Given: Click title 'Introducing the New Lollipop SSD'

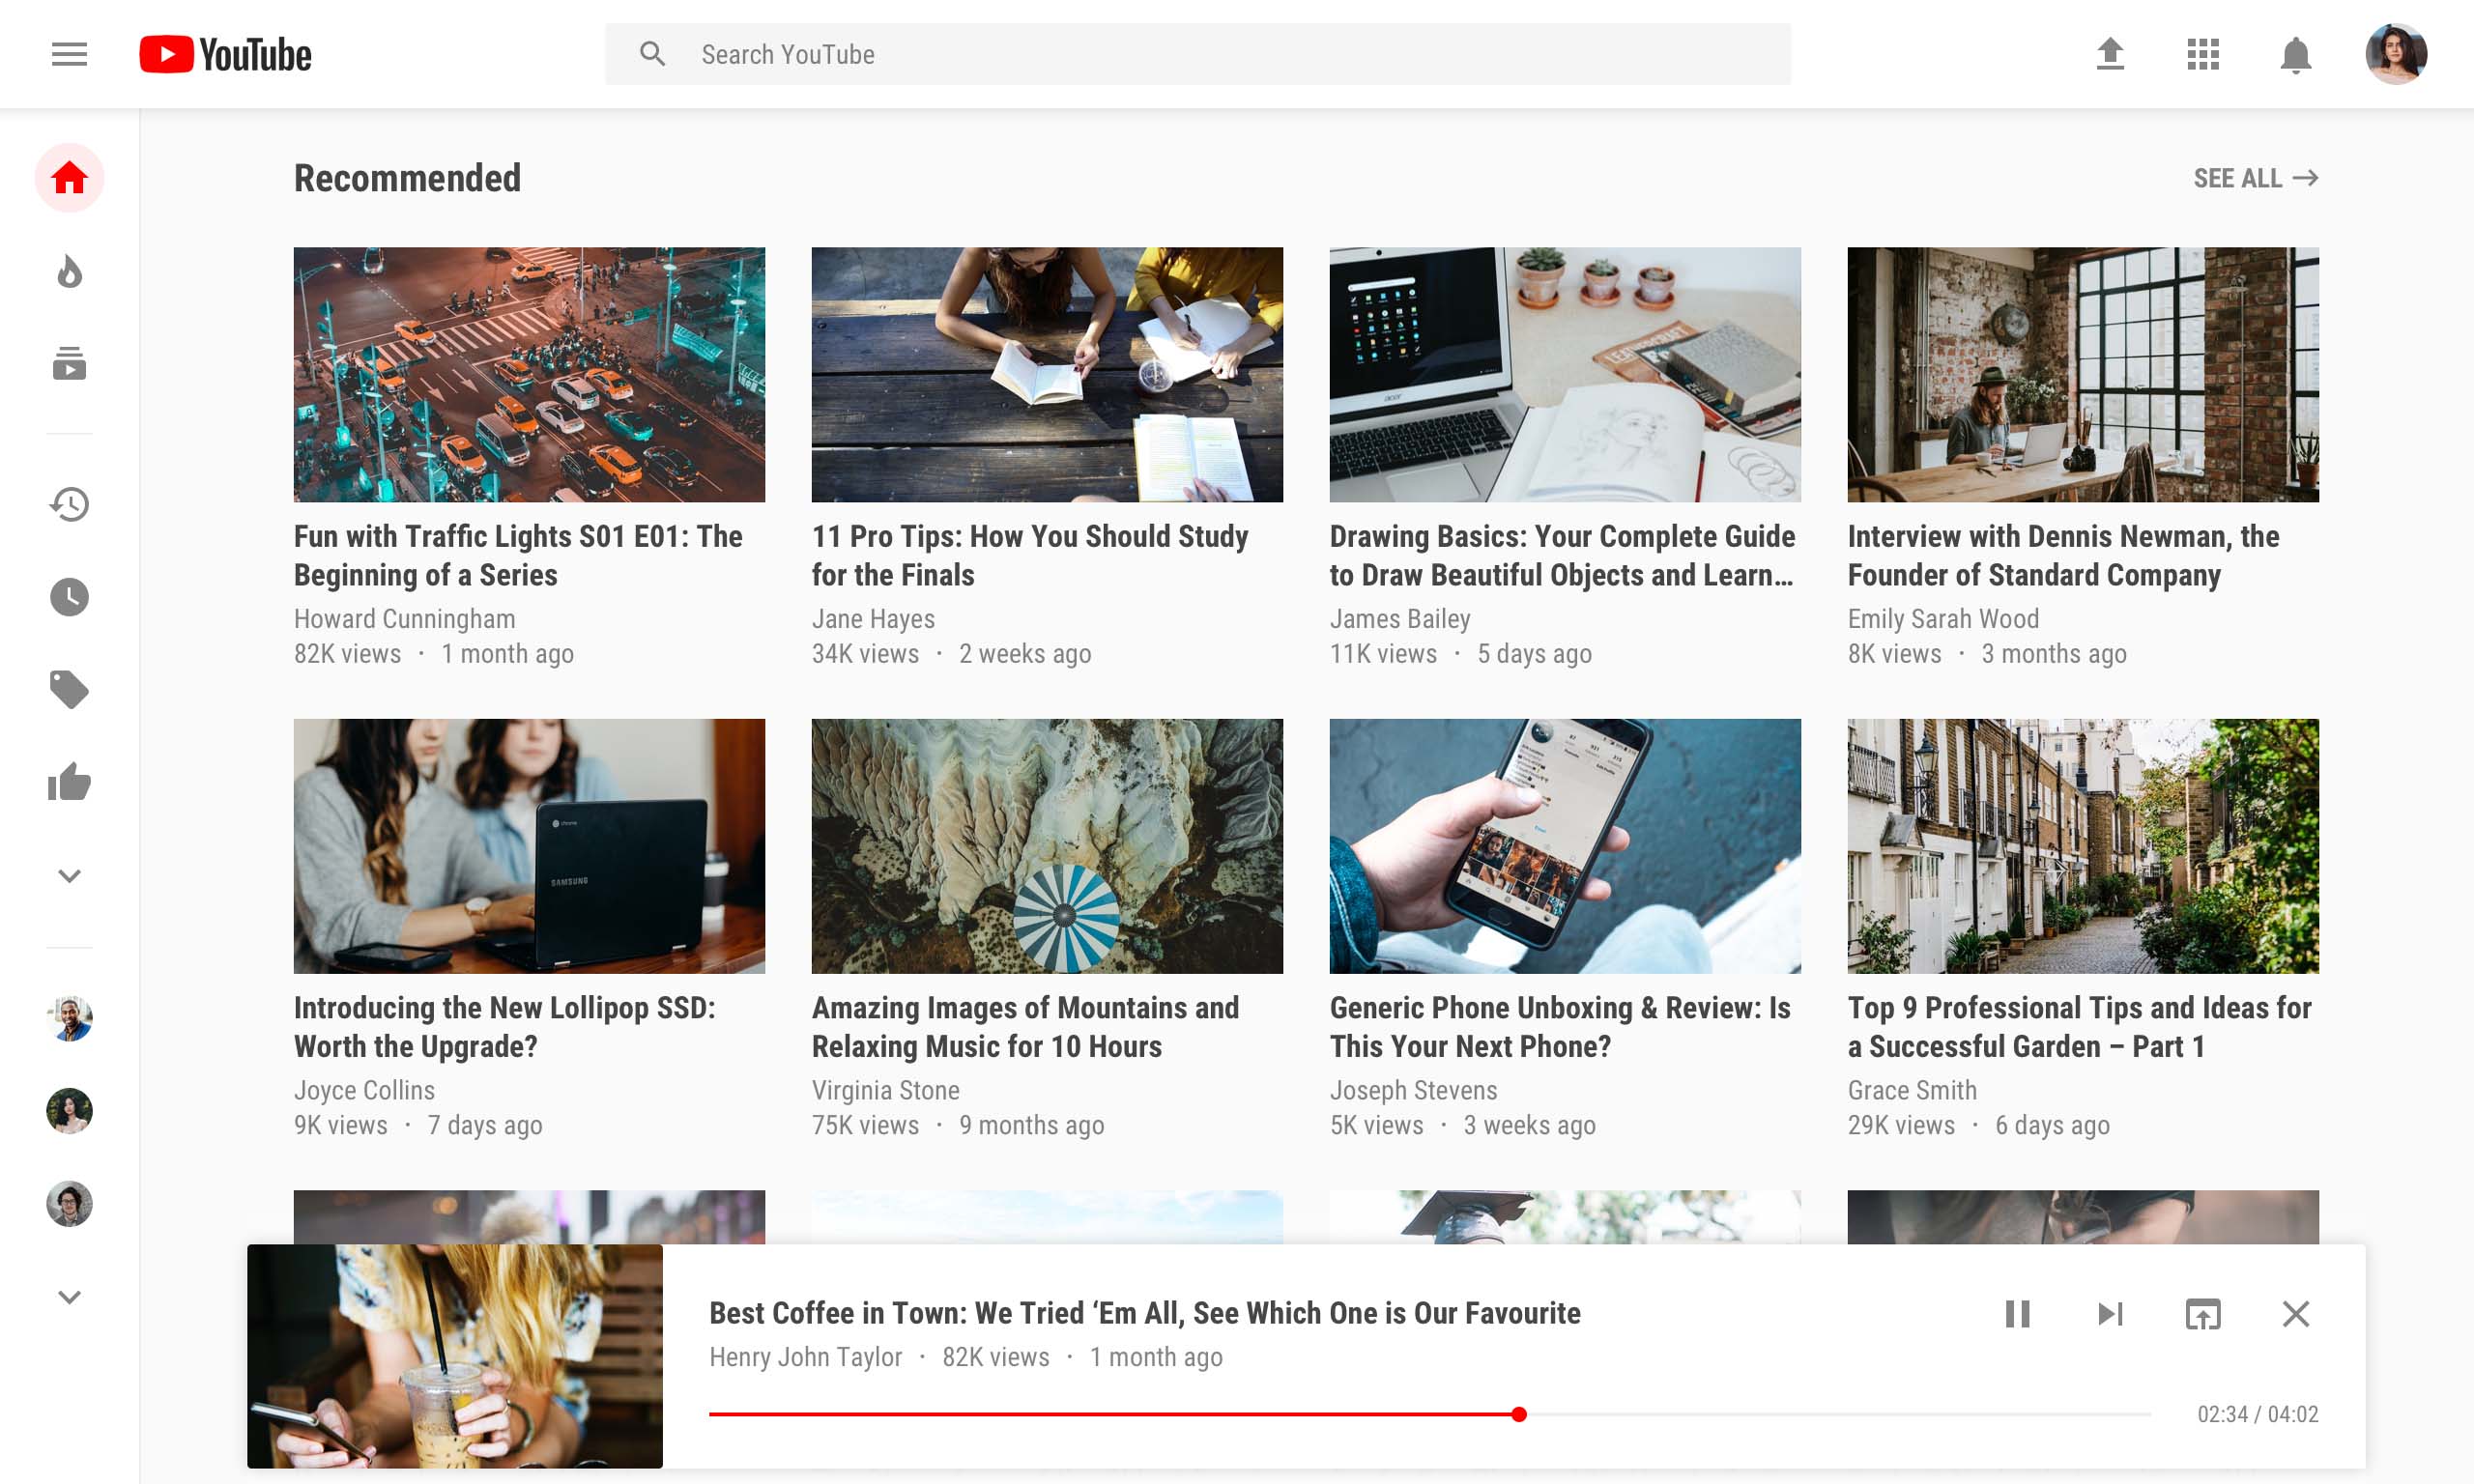Looking at the screenshot, I should click(504, 1027).
